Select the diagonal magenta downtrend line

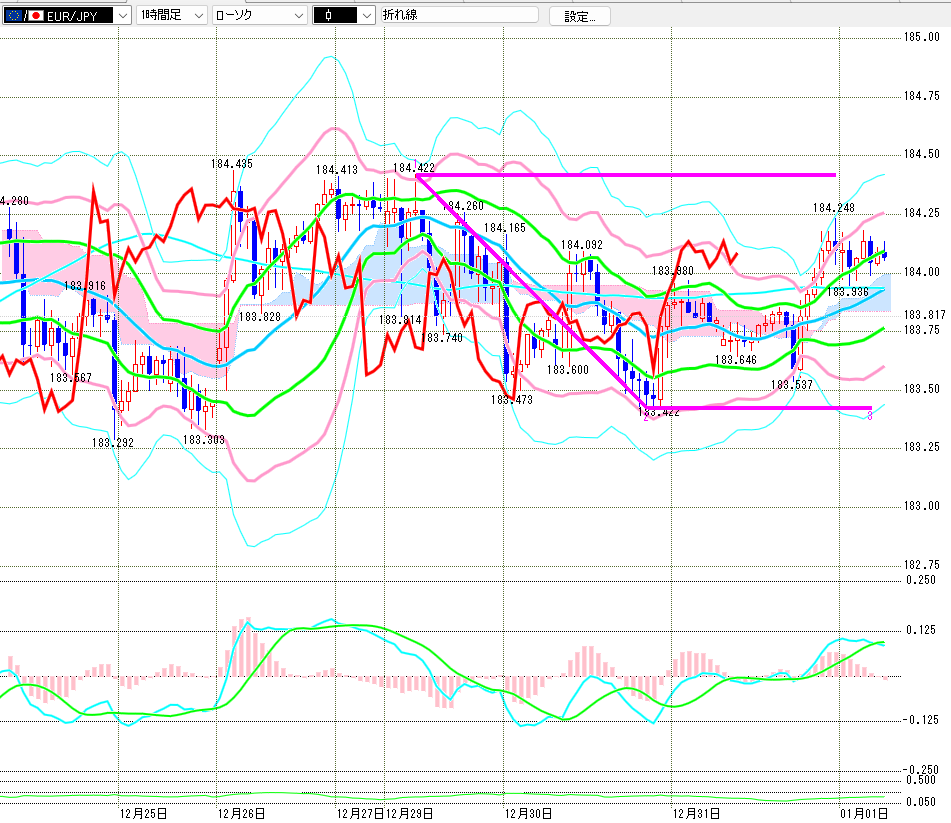[x=530, y=290]
